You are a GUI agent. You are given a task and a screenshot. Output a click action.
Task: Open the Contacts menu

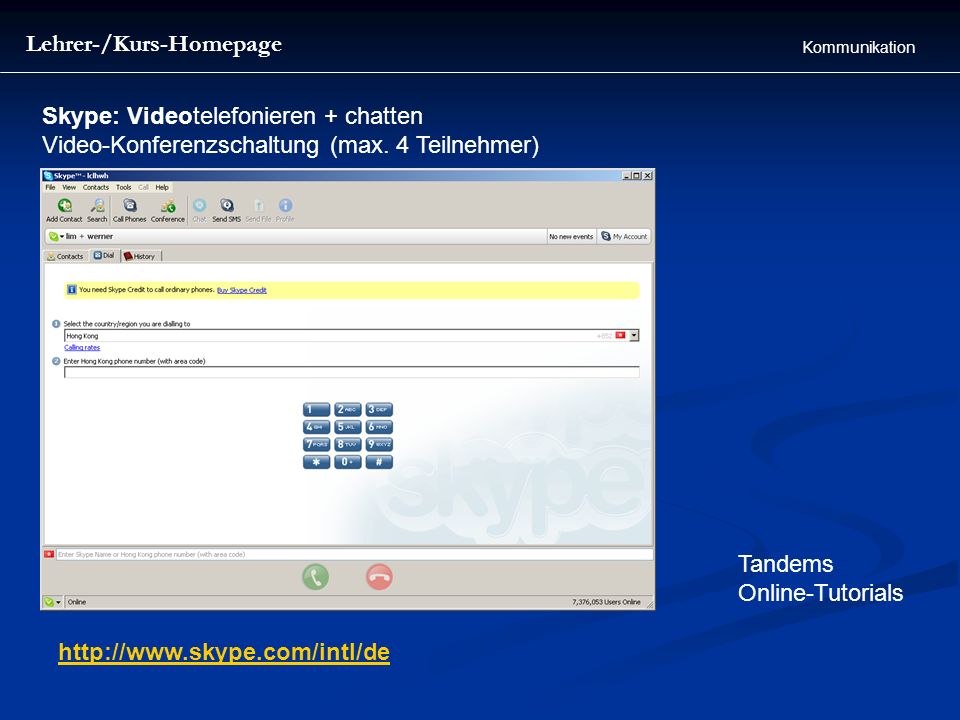pyautogui.click(x=96, y=187)
